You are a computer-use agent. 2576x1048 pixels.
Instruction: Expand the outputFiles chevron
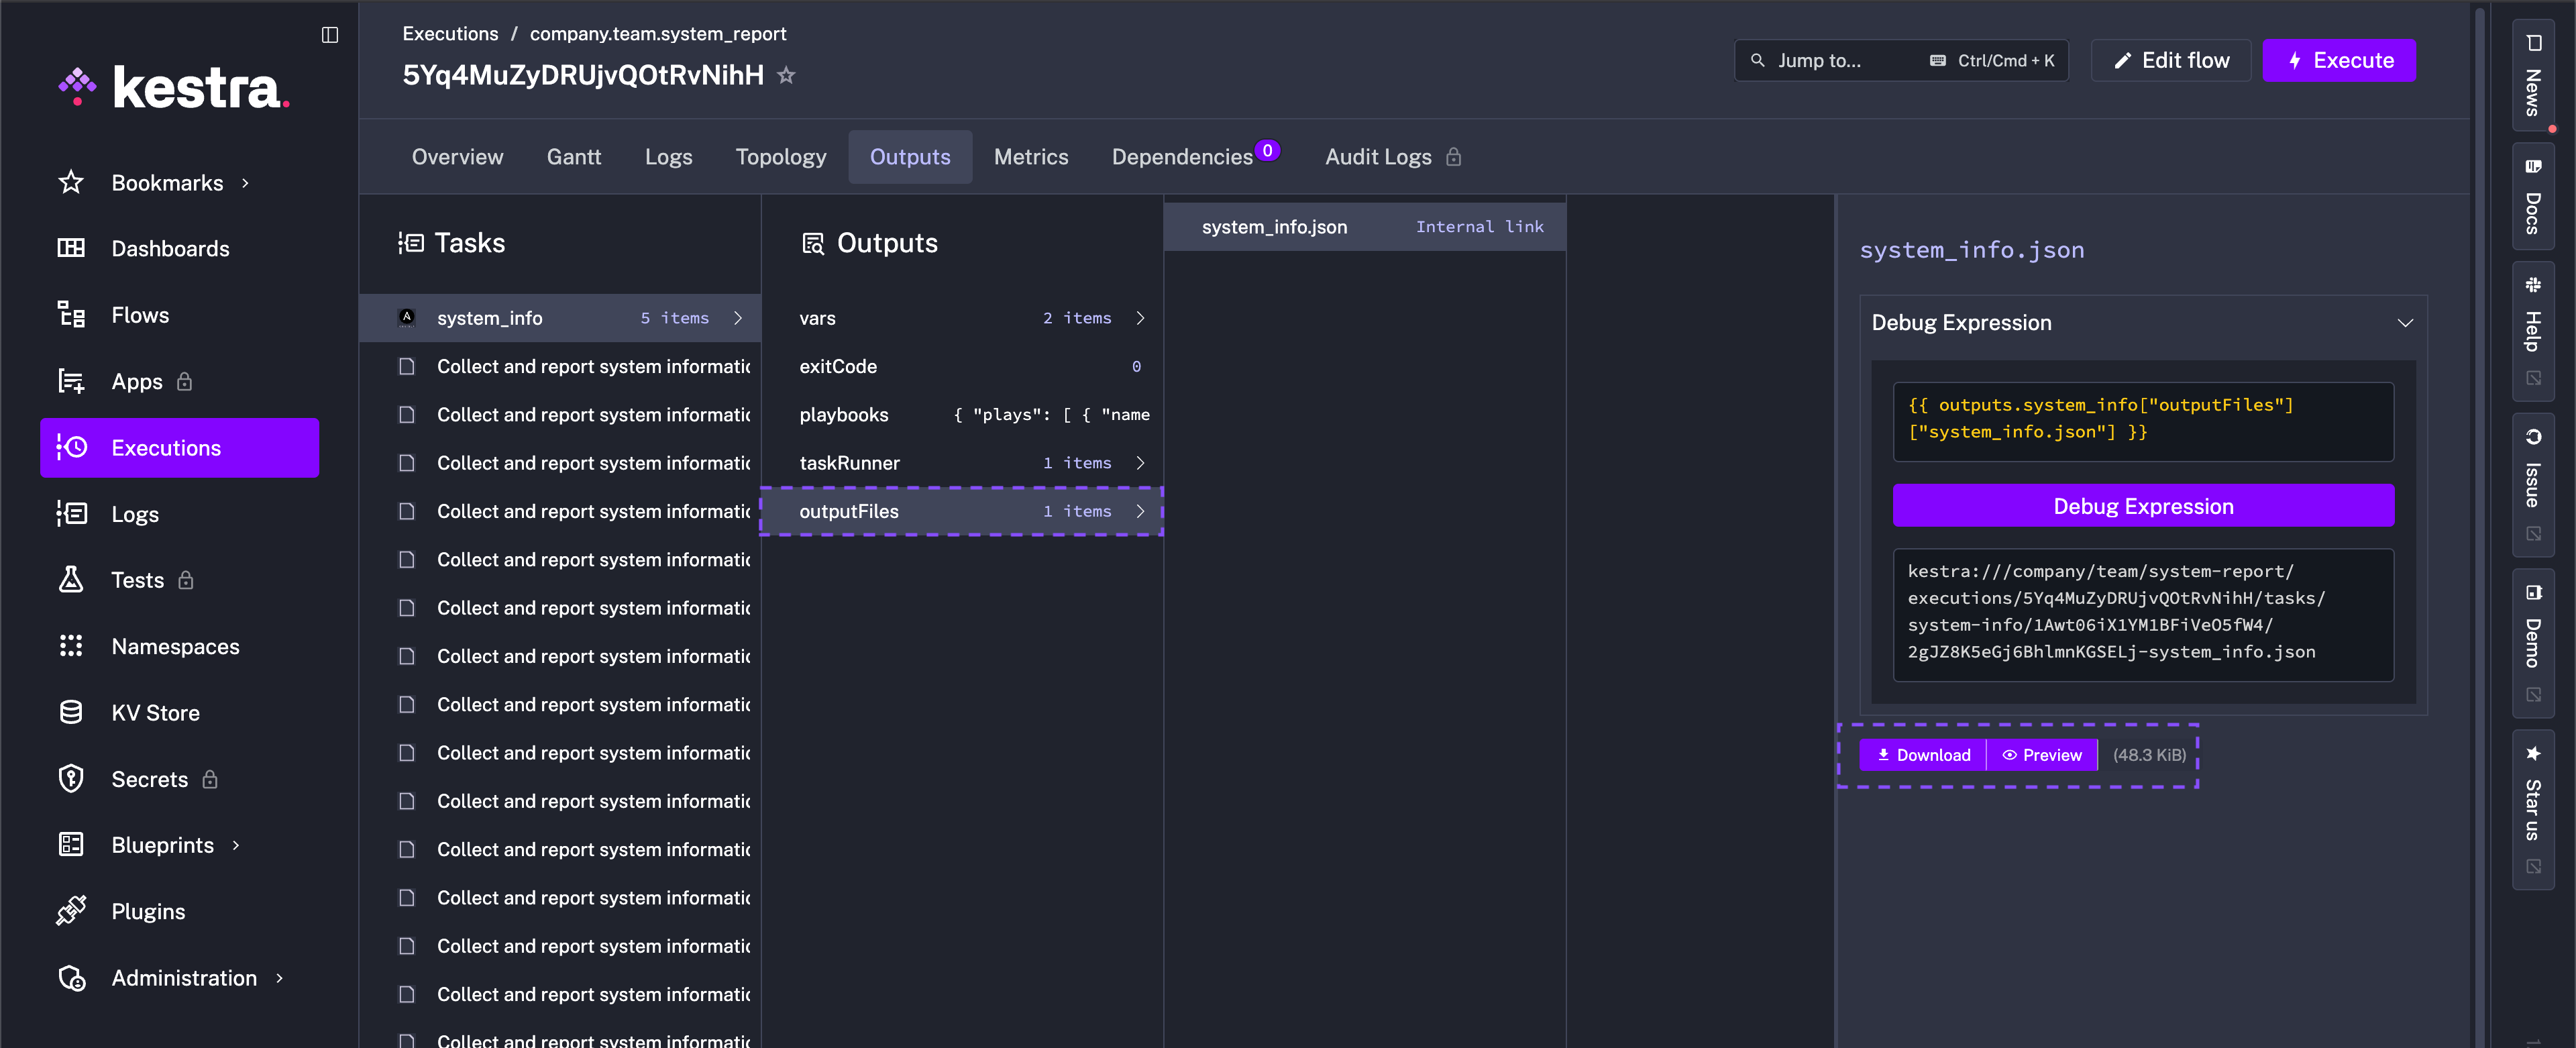click(x=1140, y=511)
